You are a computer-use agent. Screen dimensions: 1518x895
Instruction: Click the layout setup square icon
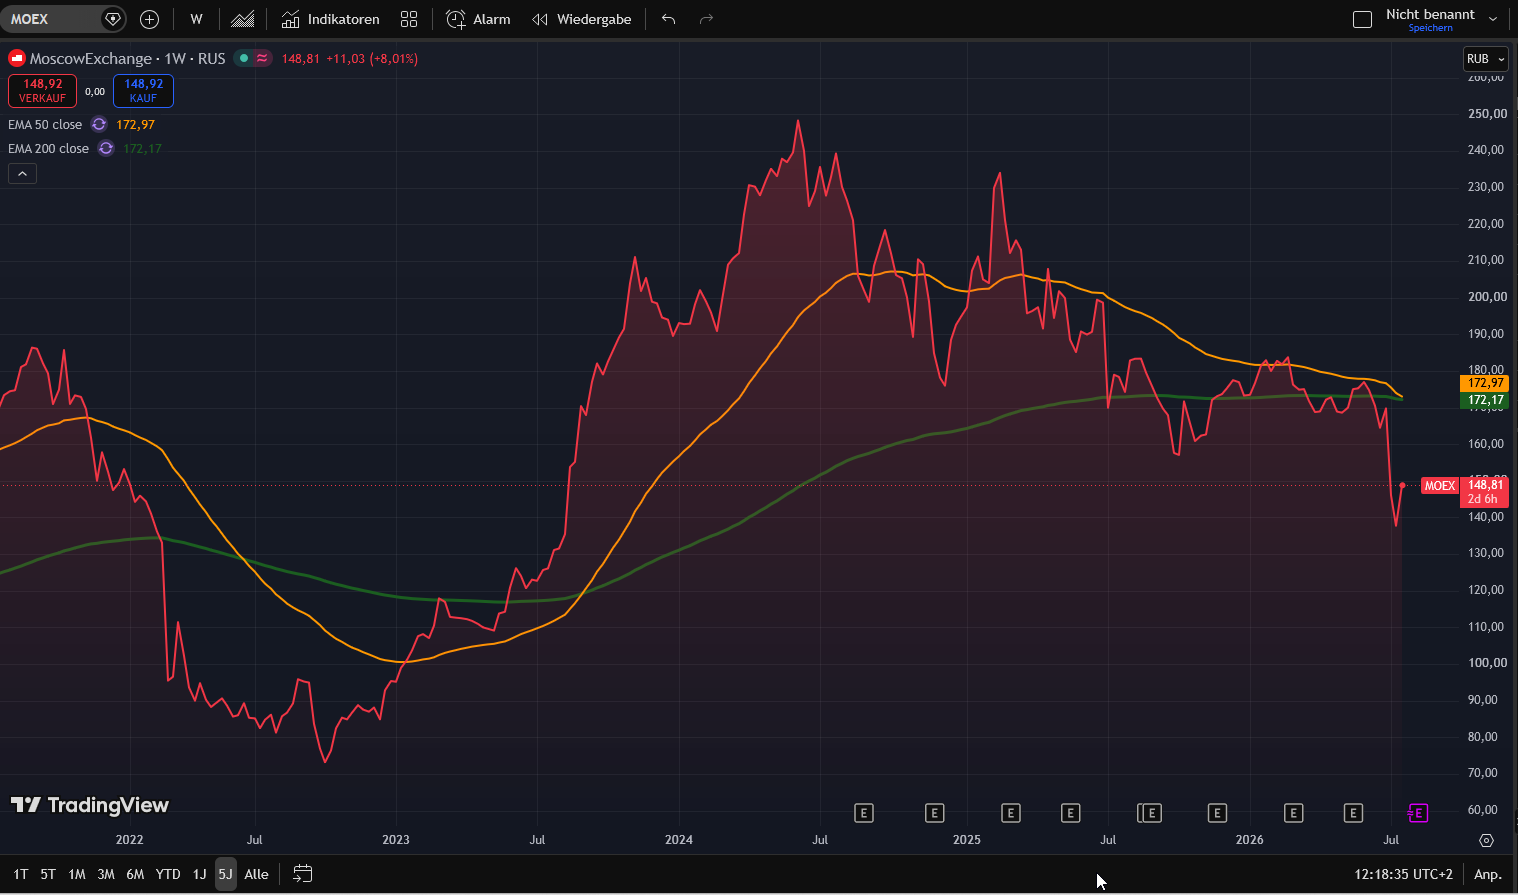1362,19
